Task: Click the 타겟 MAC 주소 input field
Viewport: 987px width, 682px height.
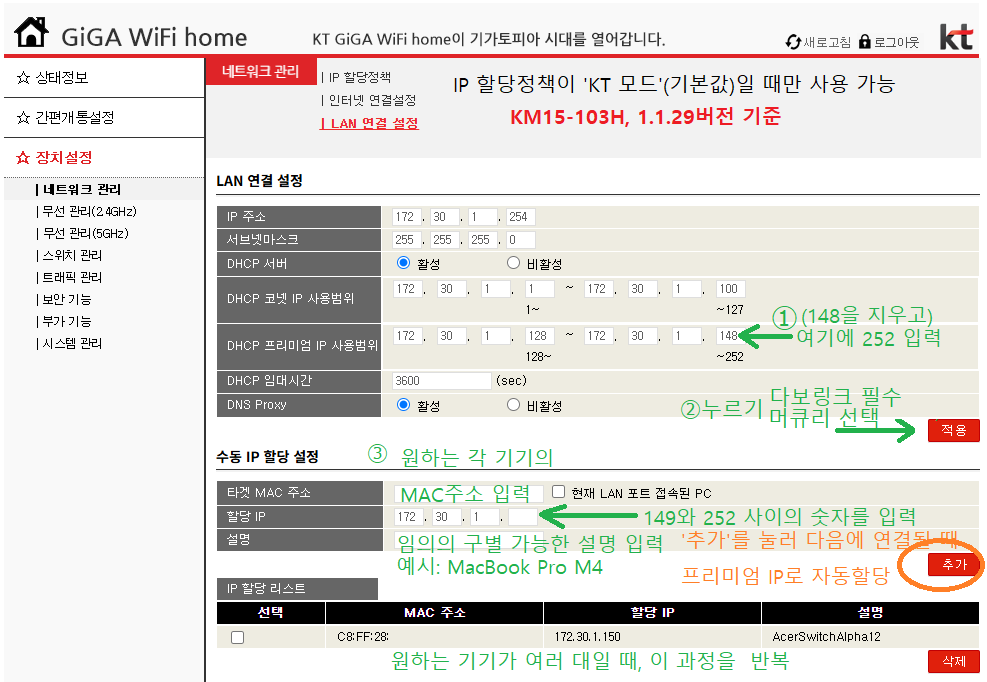Action: tap(468, 493)
